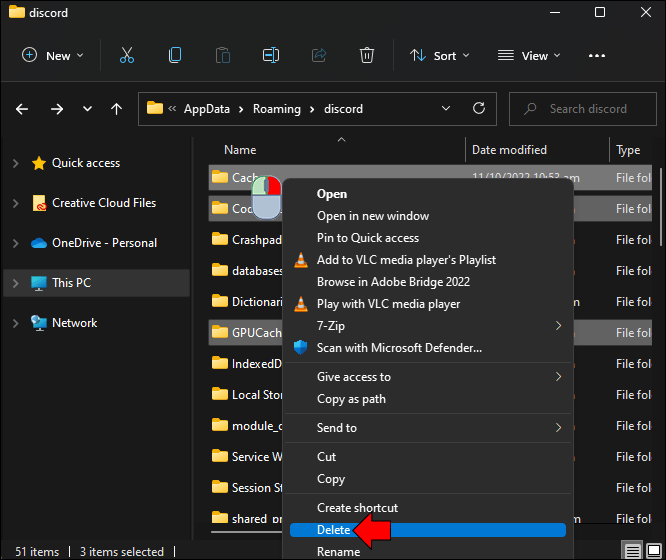Click the trash Delete icon in toolbar

tap(367, 55)
